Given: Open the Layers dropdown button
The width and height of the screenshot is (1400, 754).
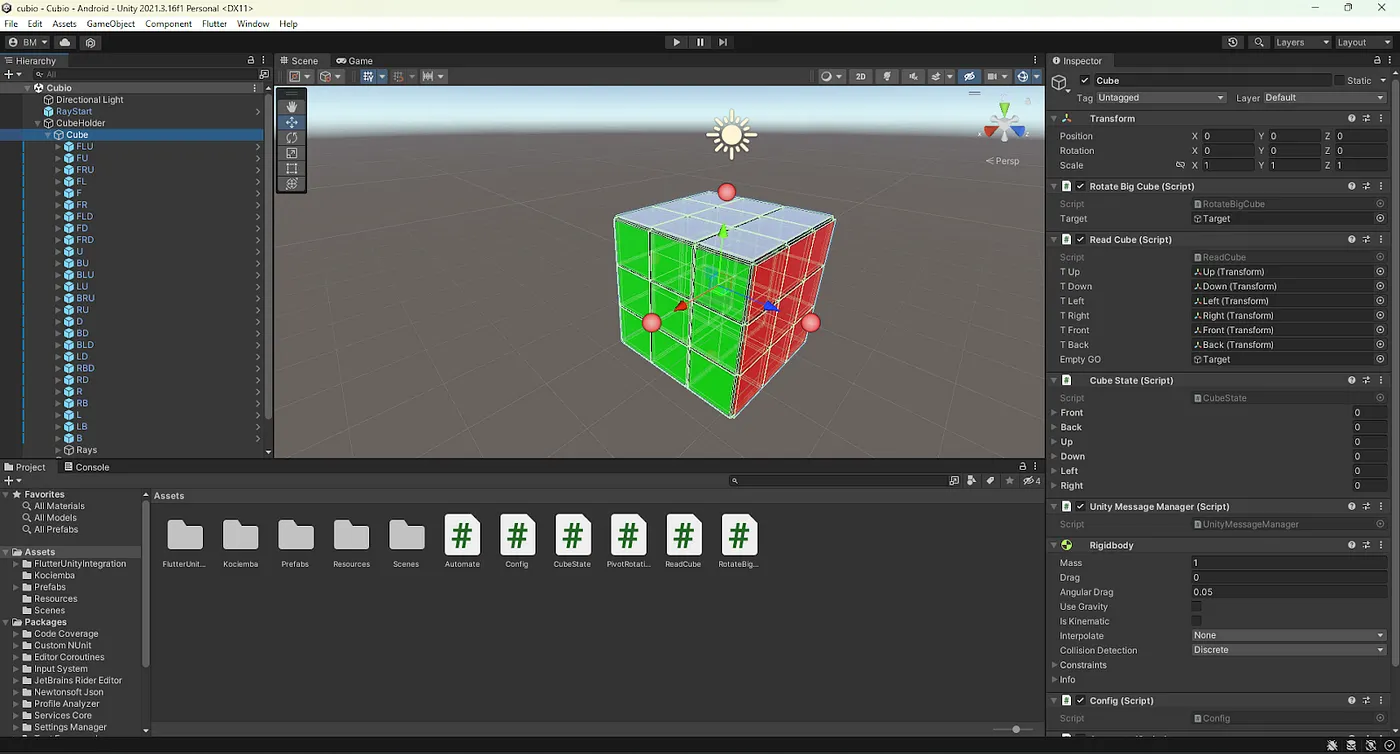Looking at the screenshot, I should tap(1301, 42).
